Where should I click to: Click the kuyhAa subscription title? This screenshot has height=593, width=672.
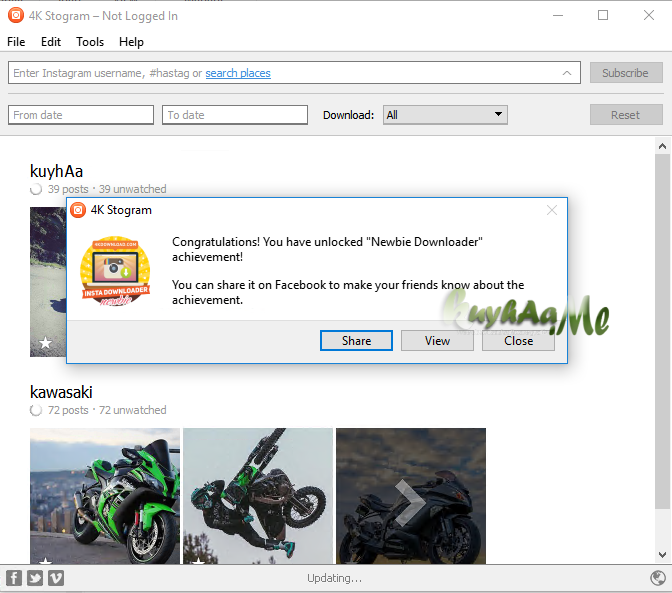click(56, 171)
